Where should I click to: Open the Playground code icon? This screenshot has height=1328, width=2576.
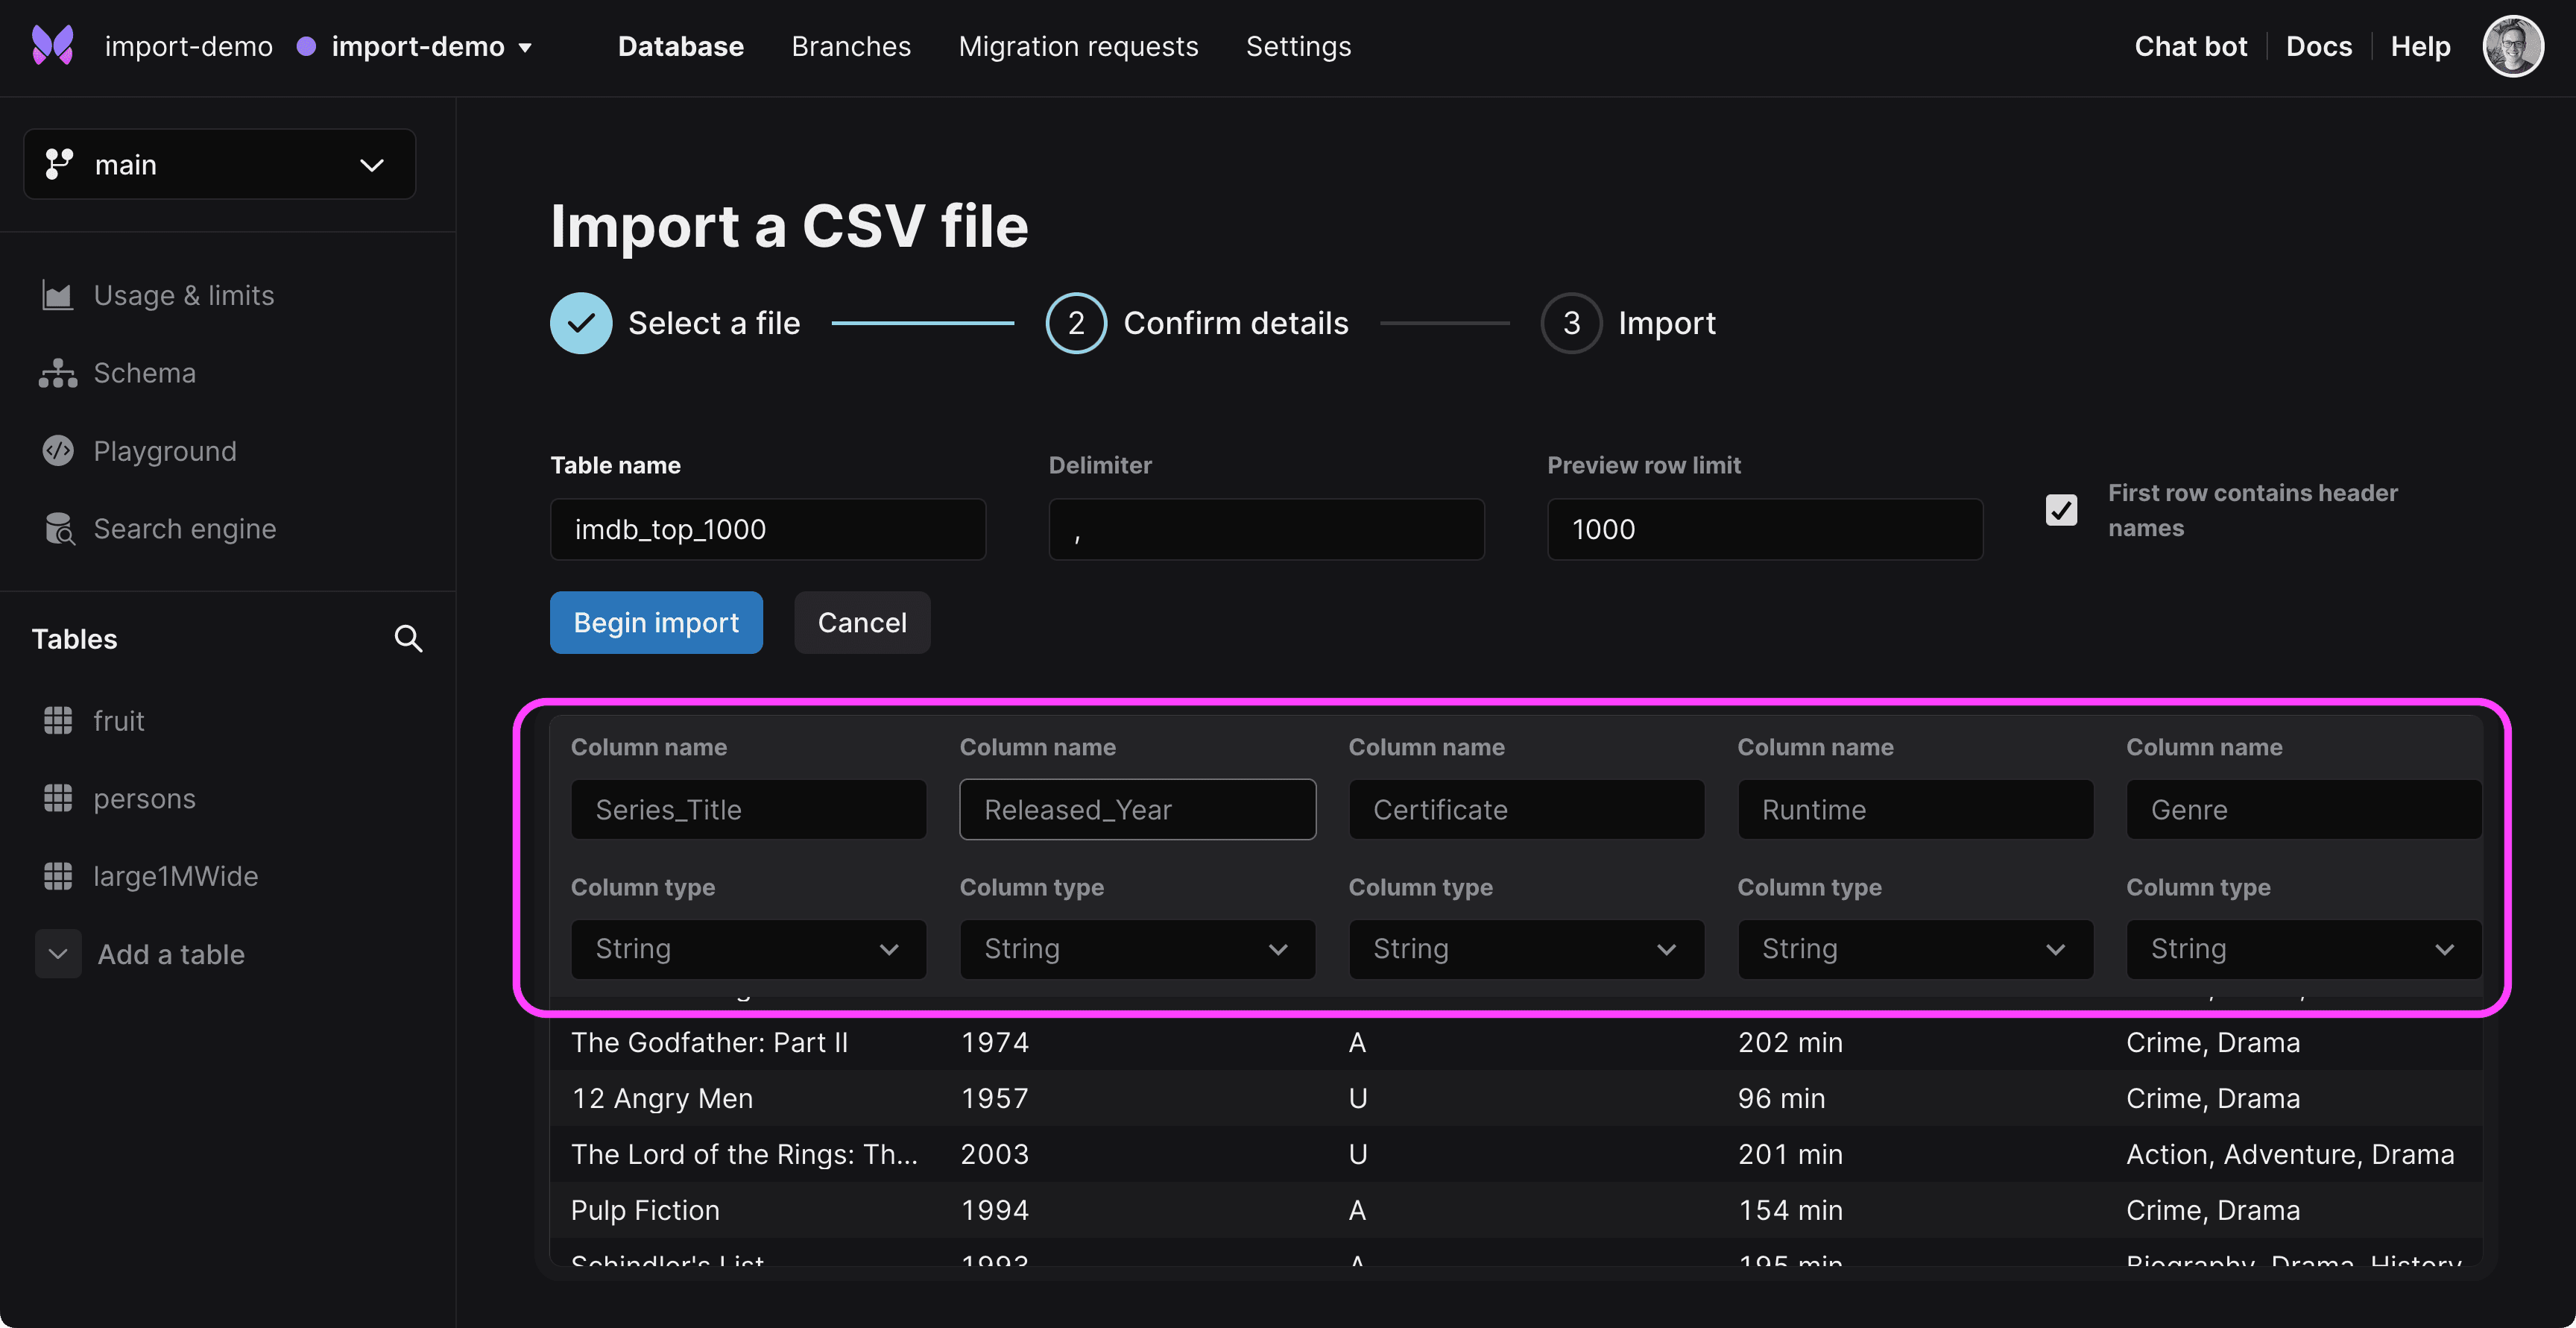[x=58, y=451]
